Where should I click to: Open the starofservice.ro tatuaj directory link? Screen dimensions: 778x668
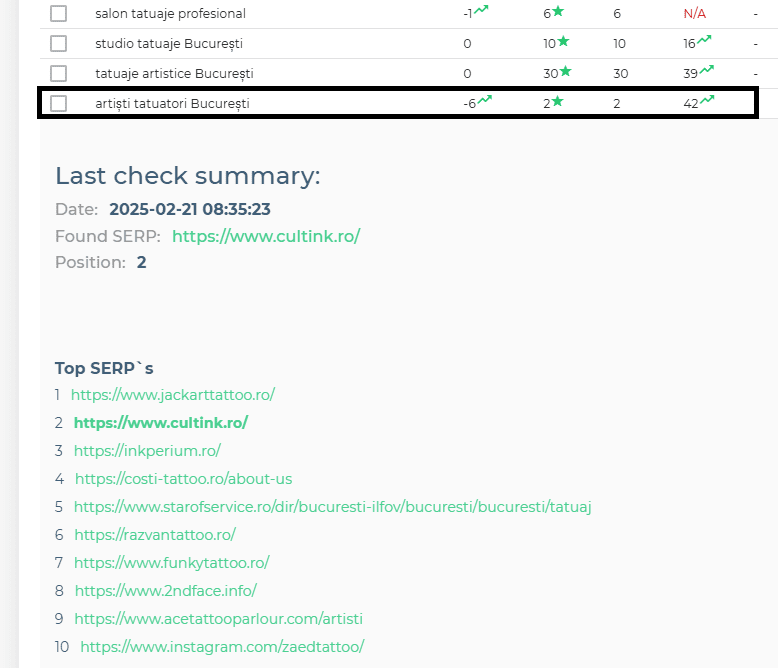pos(332,507)
